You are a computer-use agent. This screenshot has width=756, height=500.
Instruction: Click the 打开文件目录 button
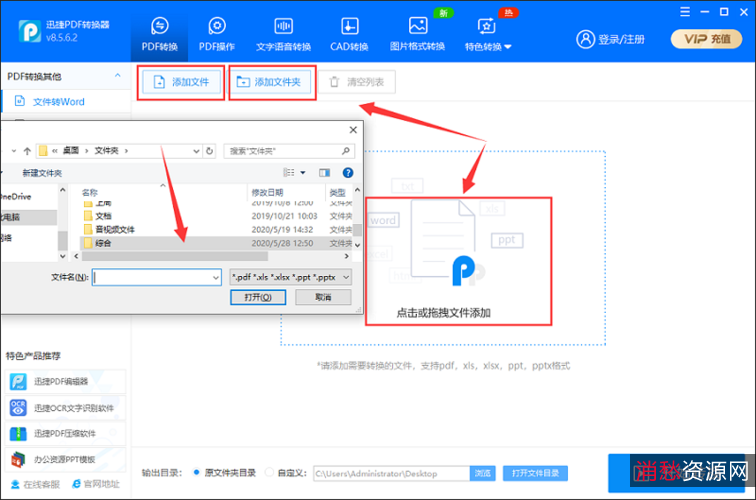point(535,473)
